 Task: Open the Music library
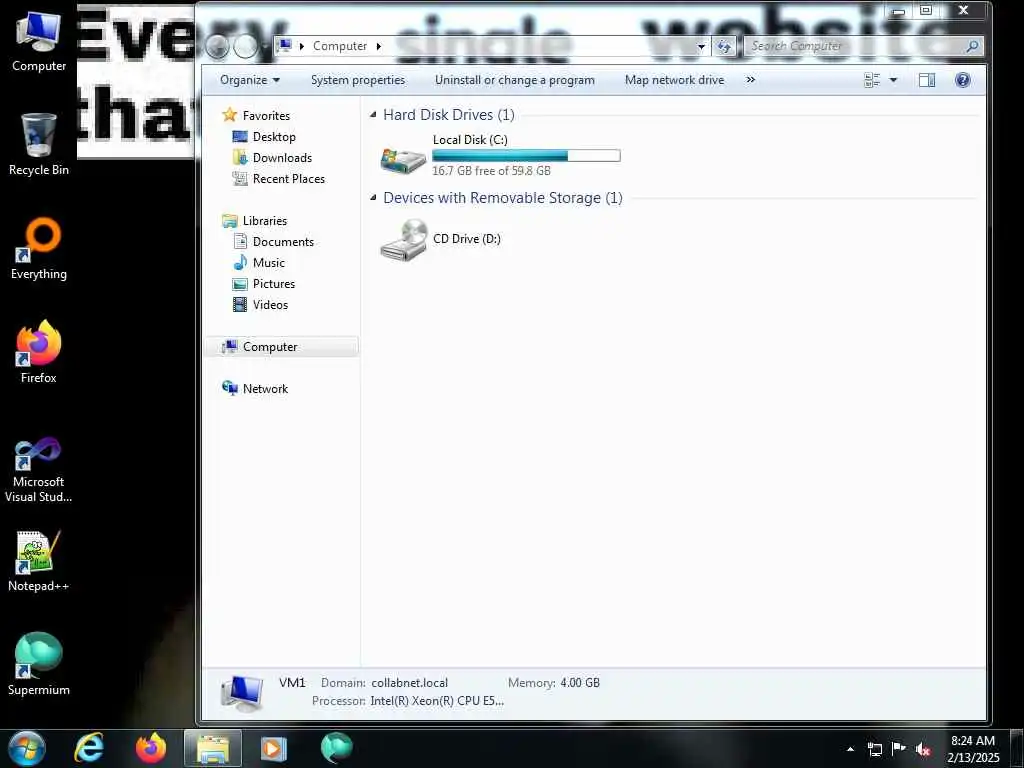pyautogui.click(x=268, y=263)
